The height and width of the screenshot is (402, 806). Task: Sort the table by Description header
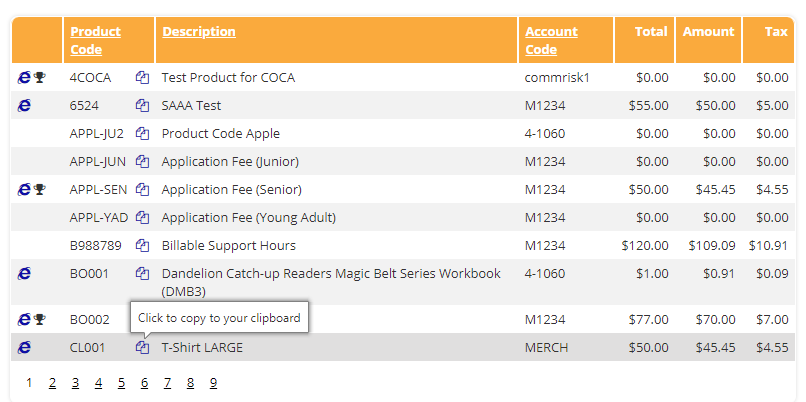[x=199, y=32]
